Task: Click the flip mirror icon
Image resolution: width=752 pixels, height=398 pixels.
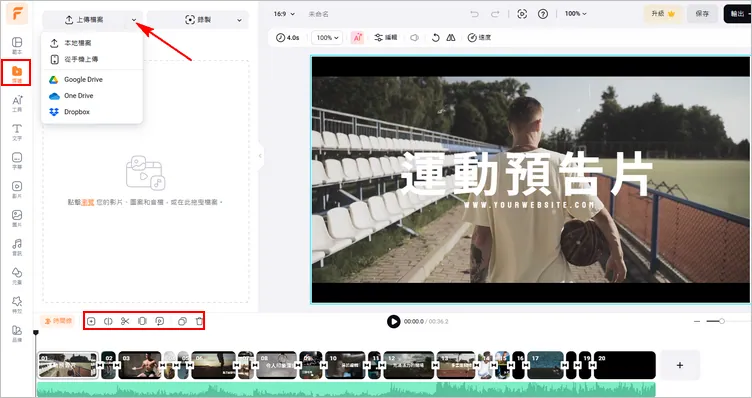Action: point(451,37)
